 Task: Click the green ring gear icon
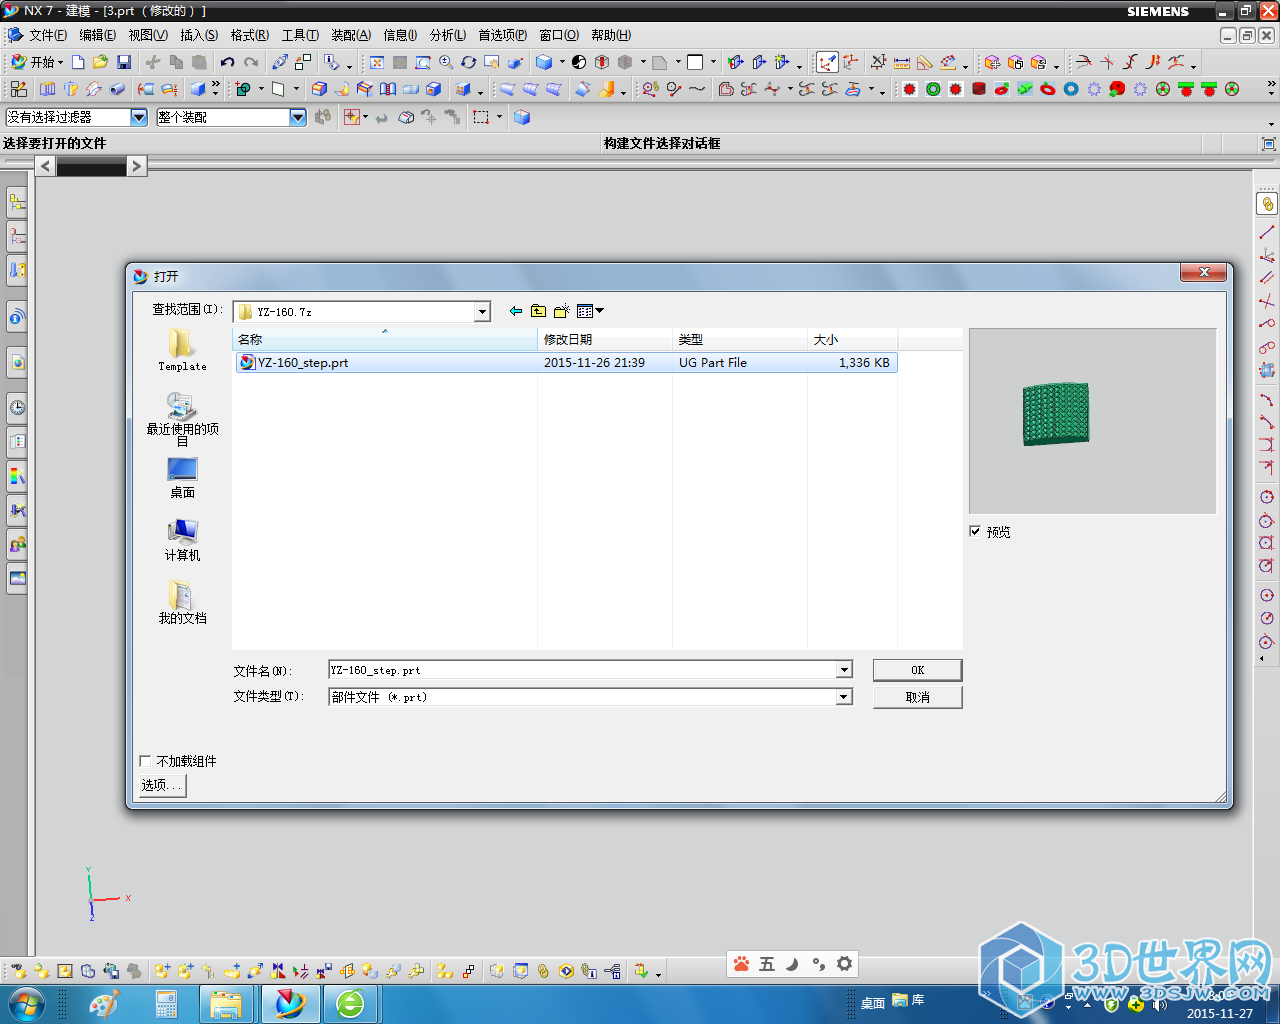933,89
